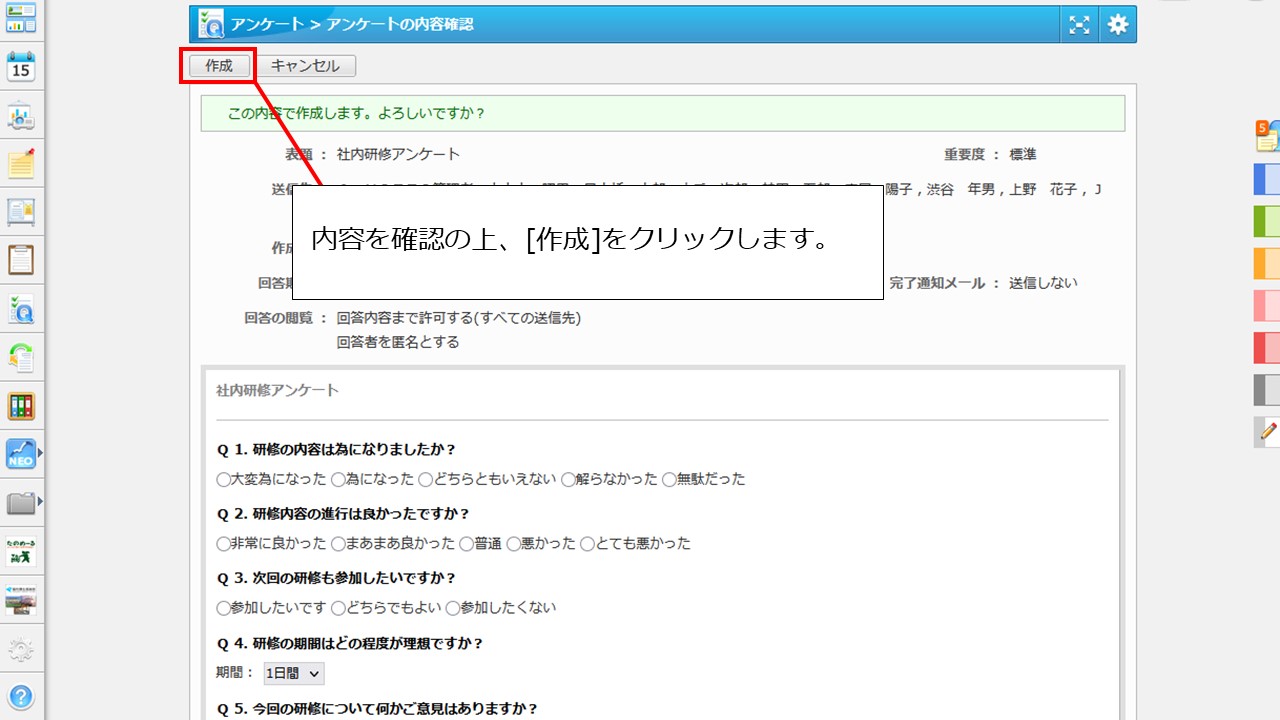Open the gear settings icon in the header
Viewport: 1280px width, 720px height.
[x=1118, y=25]
